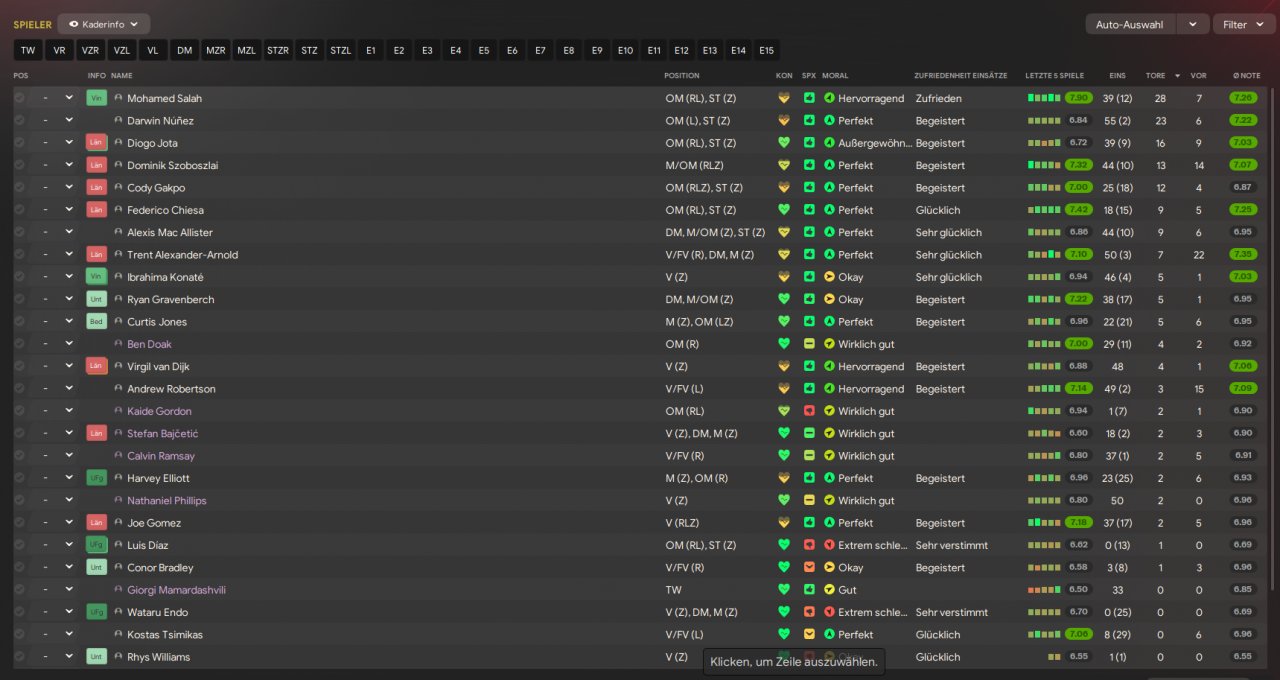Tick the selection circle for Luis Díaz
Screen dimensions: 1280x680
[x=19, y=545]
